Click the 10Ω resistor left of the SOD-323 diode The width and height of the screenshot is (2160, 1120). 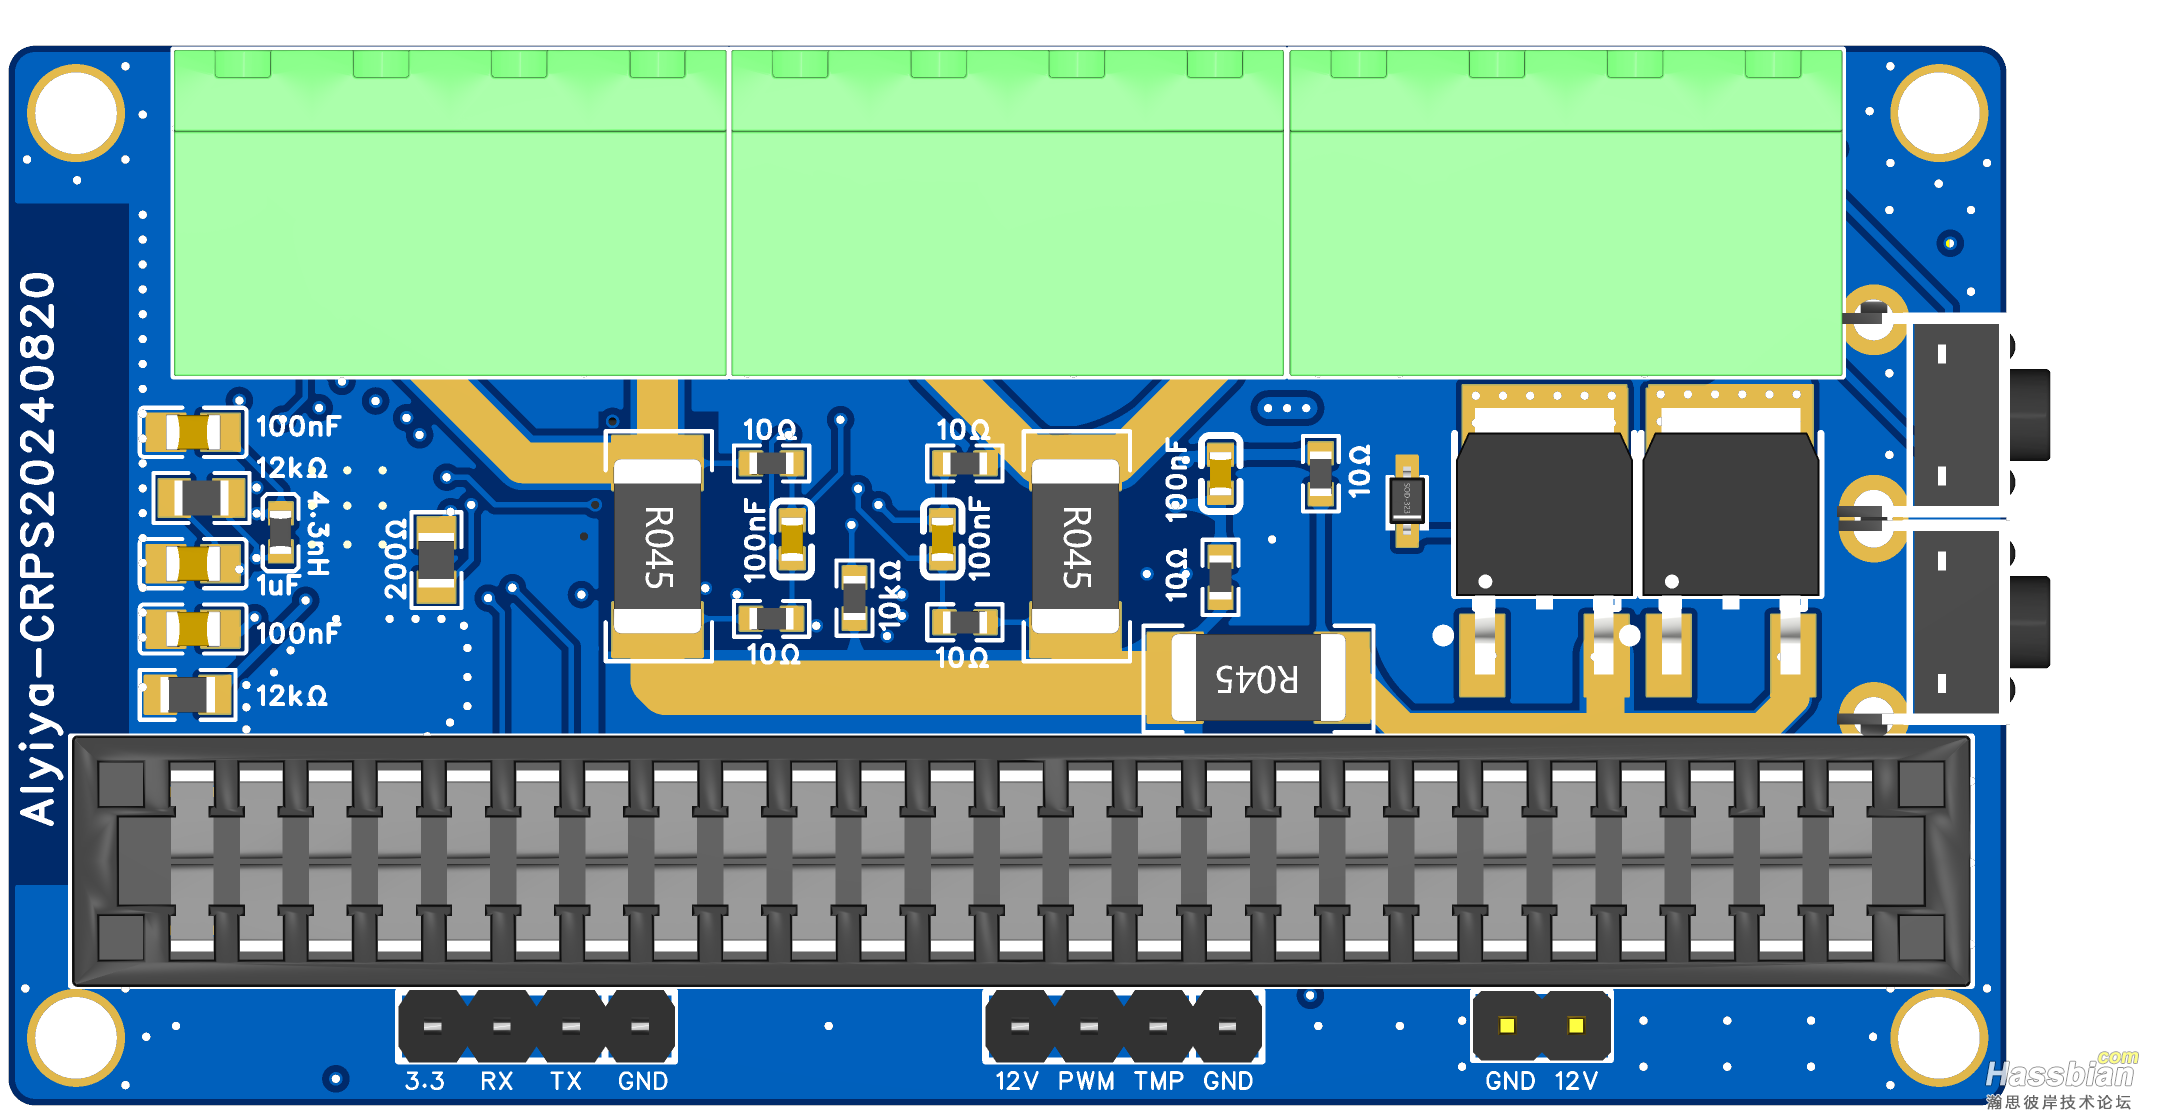point(1321,472)
